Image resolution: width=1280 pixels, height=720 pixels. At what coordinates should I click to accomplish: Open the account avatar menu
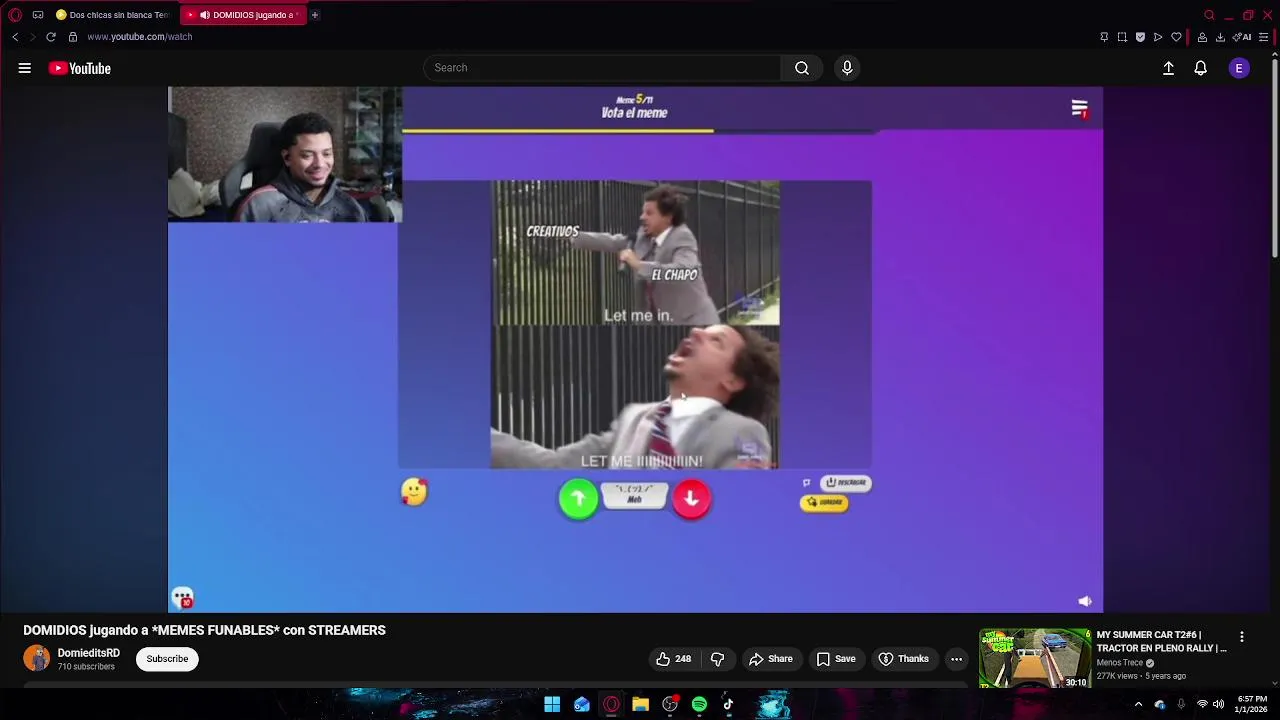coord(1239,68)
